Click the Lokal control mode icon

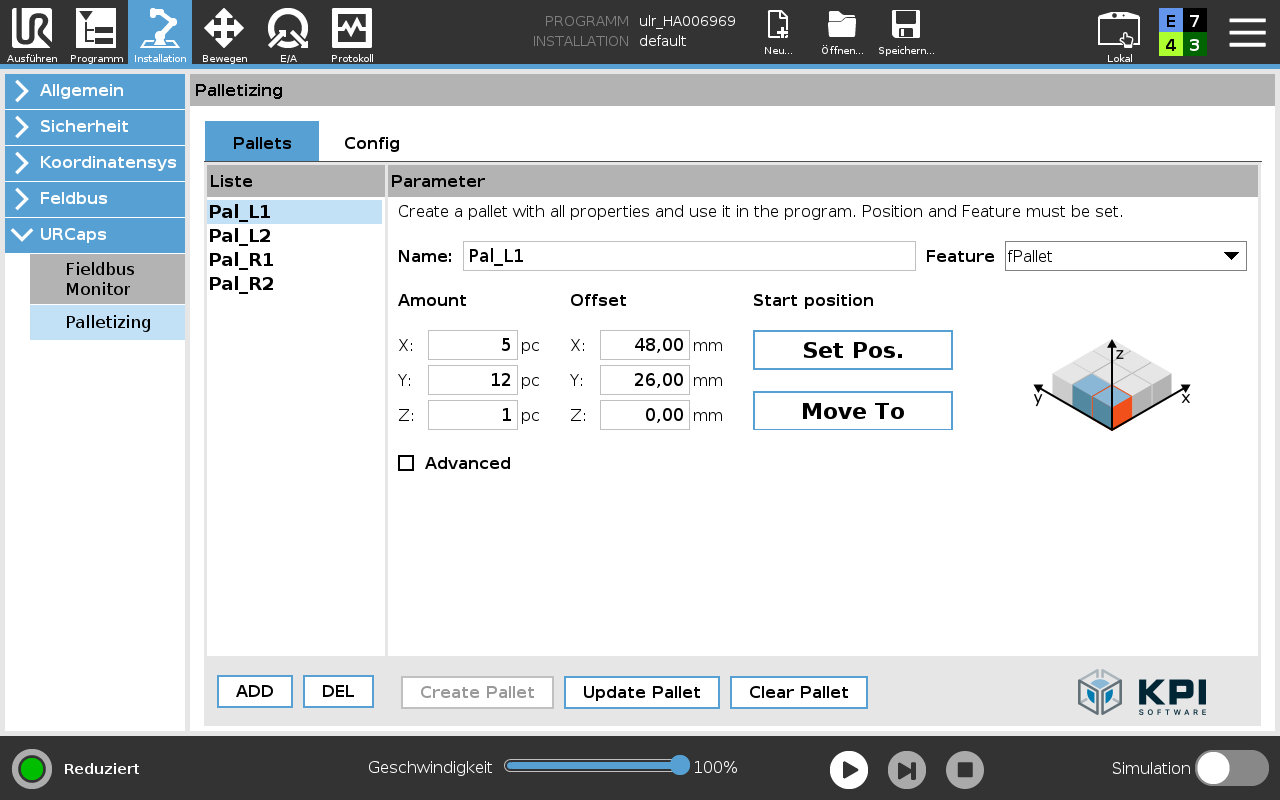click(1119, 36)
